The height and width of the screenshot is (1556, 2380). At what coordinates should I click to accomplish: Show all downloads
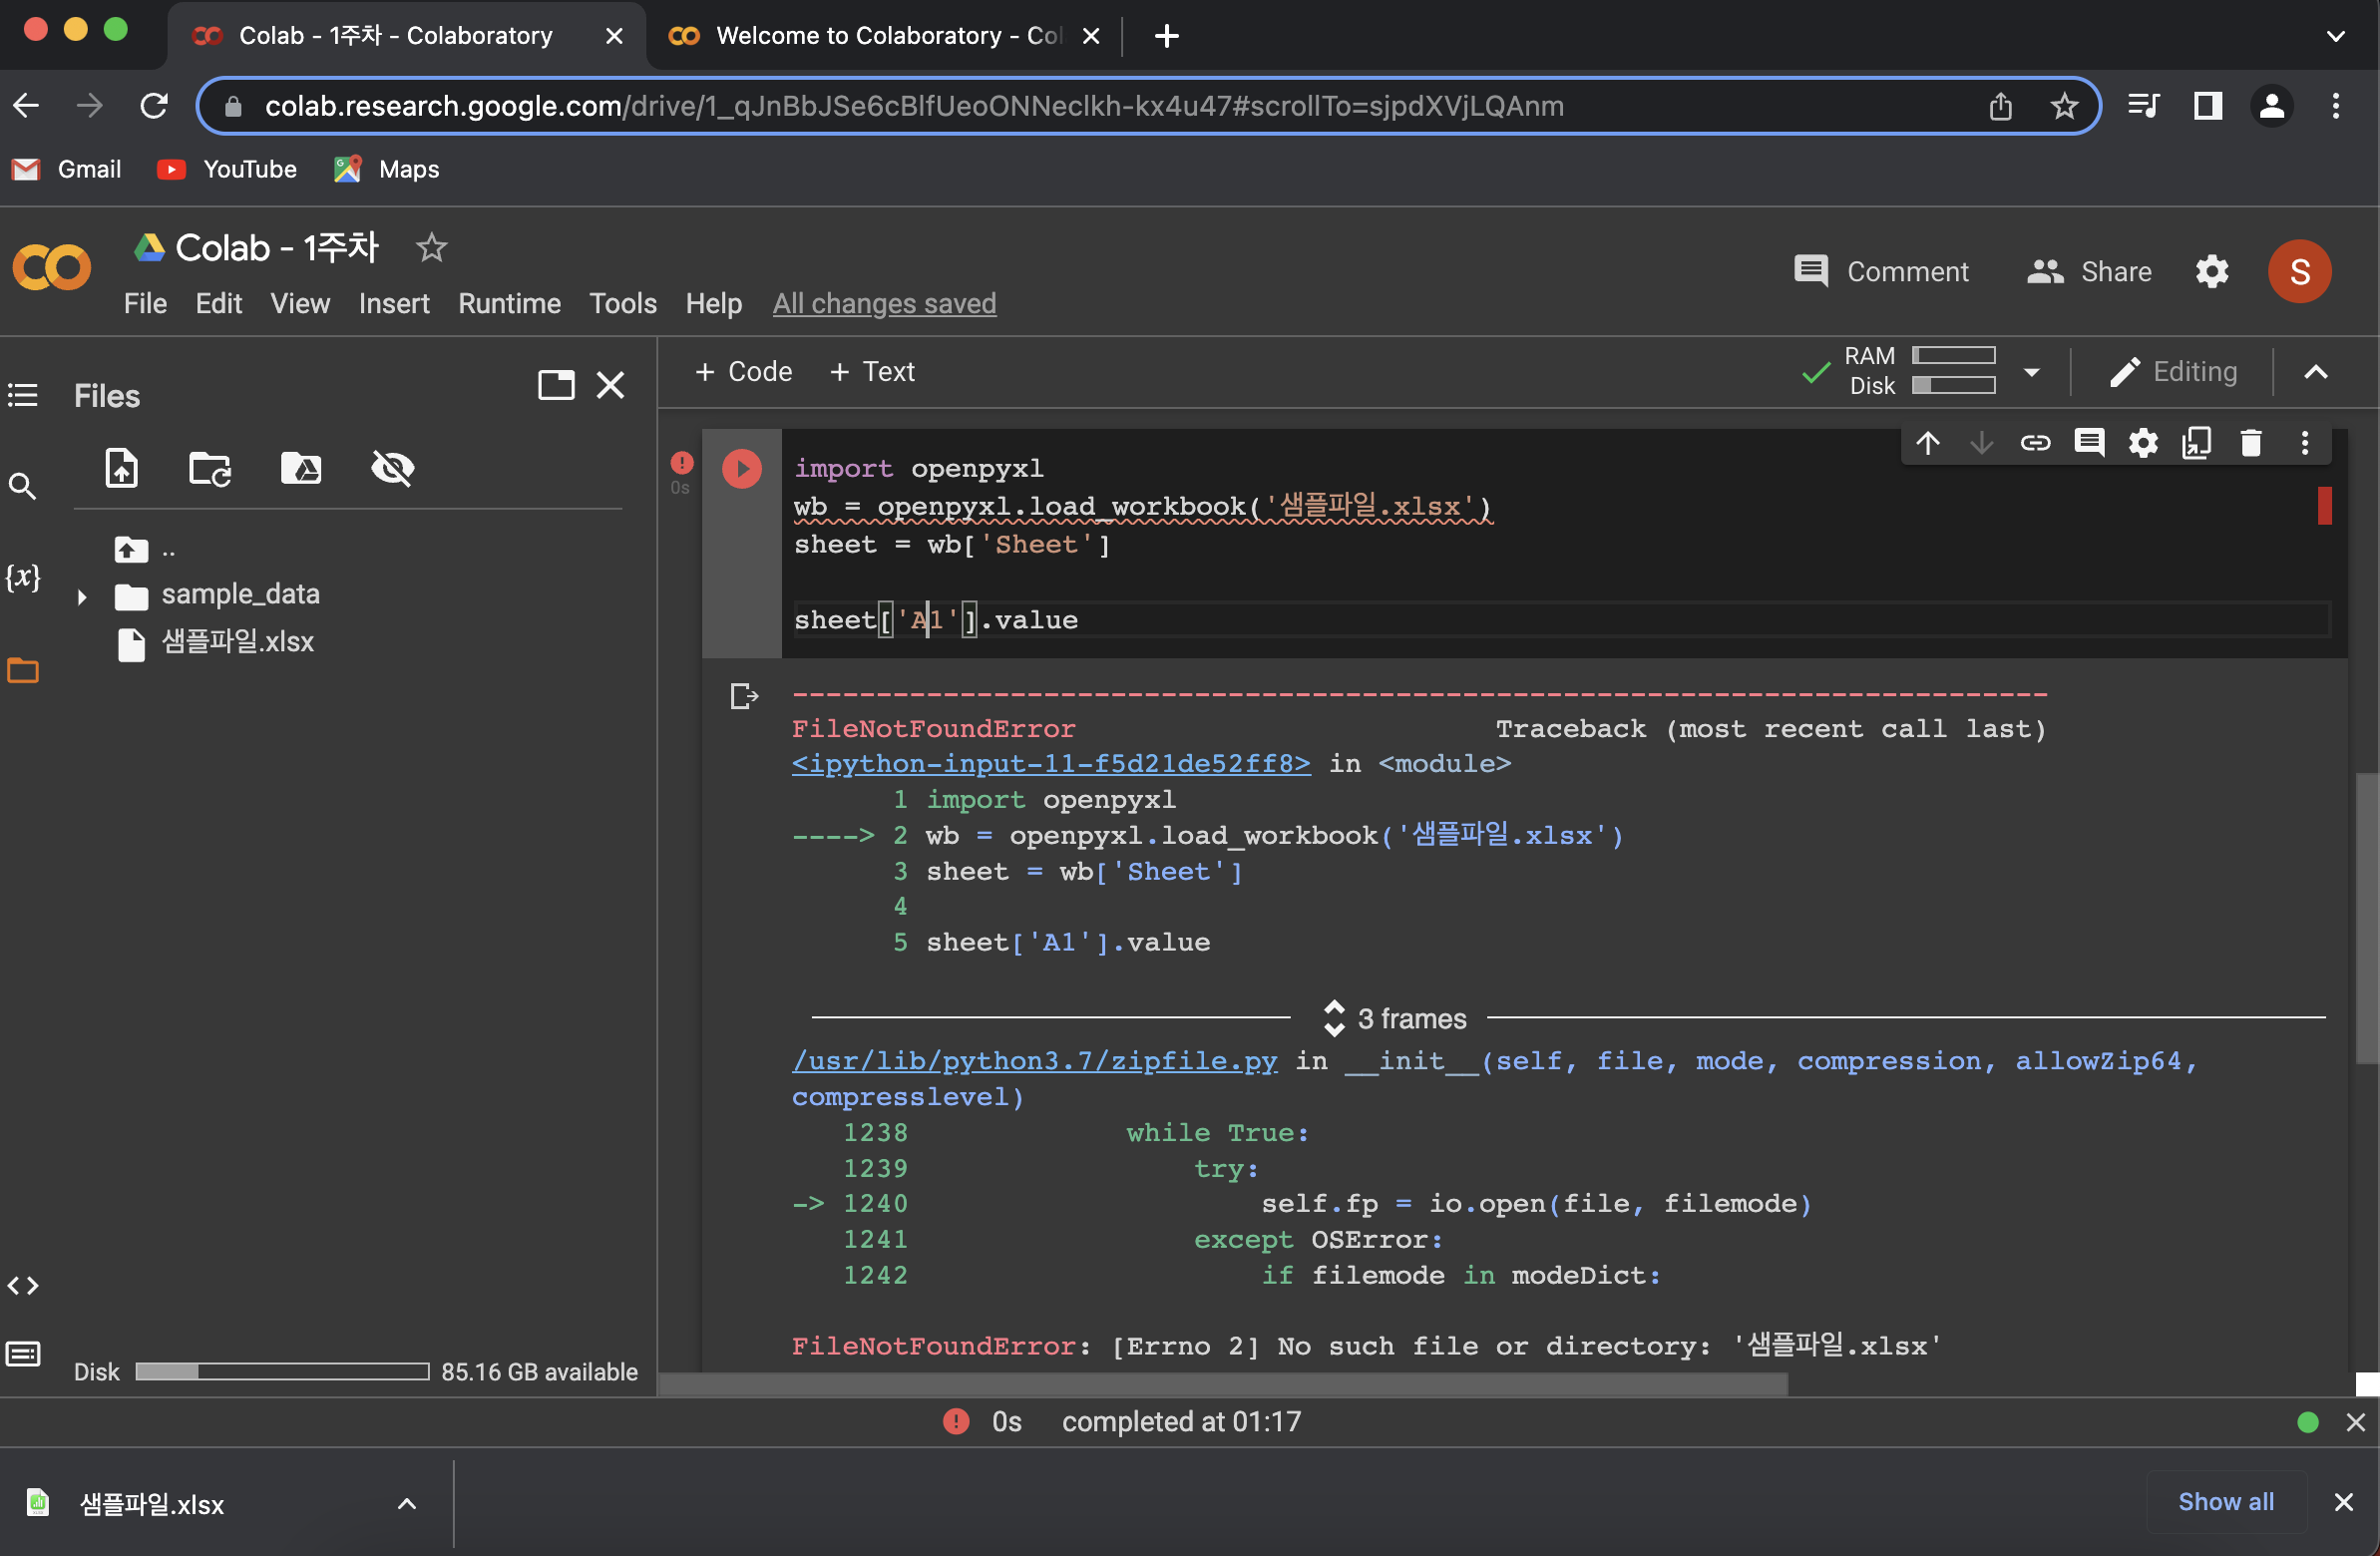2226,1502
